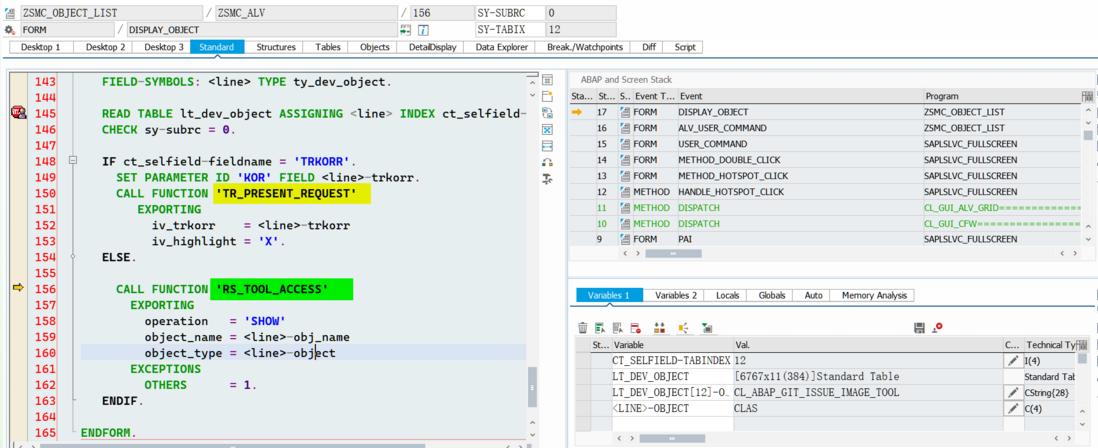Screen dimensions: 1098x448
Task: Click the green first list icon in Variables toolbar
Action: click(600, 328)
